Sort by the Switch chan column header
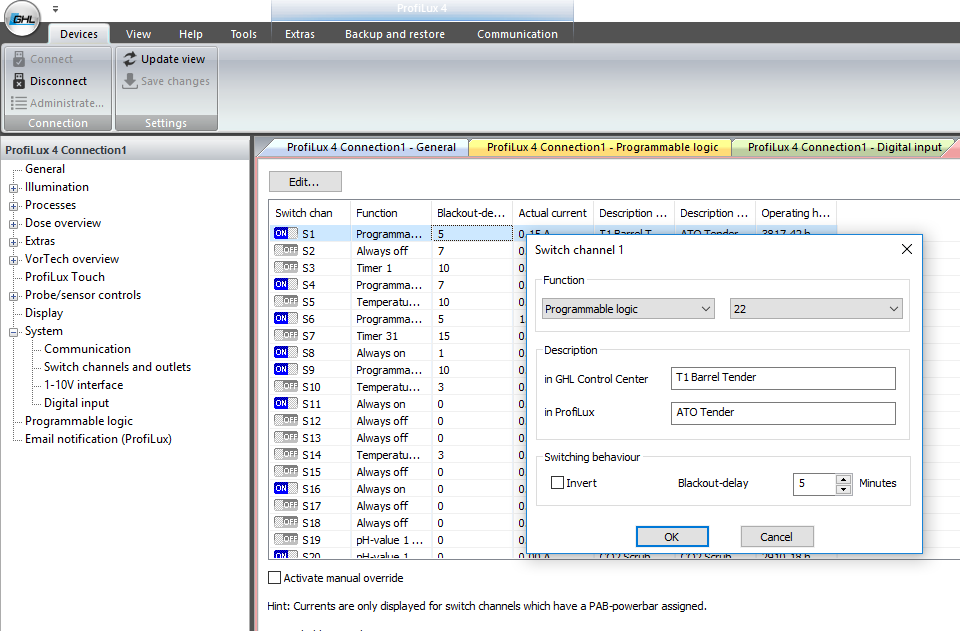The height and width of the screenshot is (631, 960). click(x=309, y=212)
